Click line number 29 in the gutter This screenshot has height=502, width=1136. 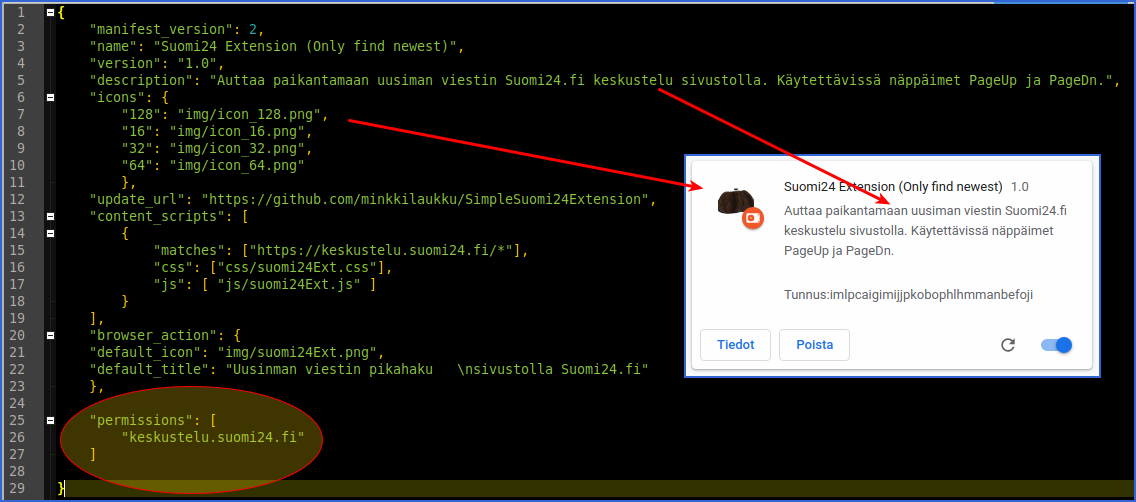[17, 488]
